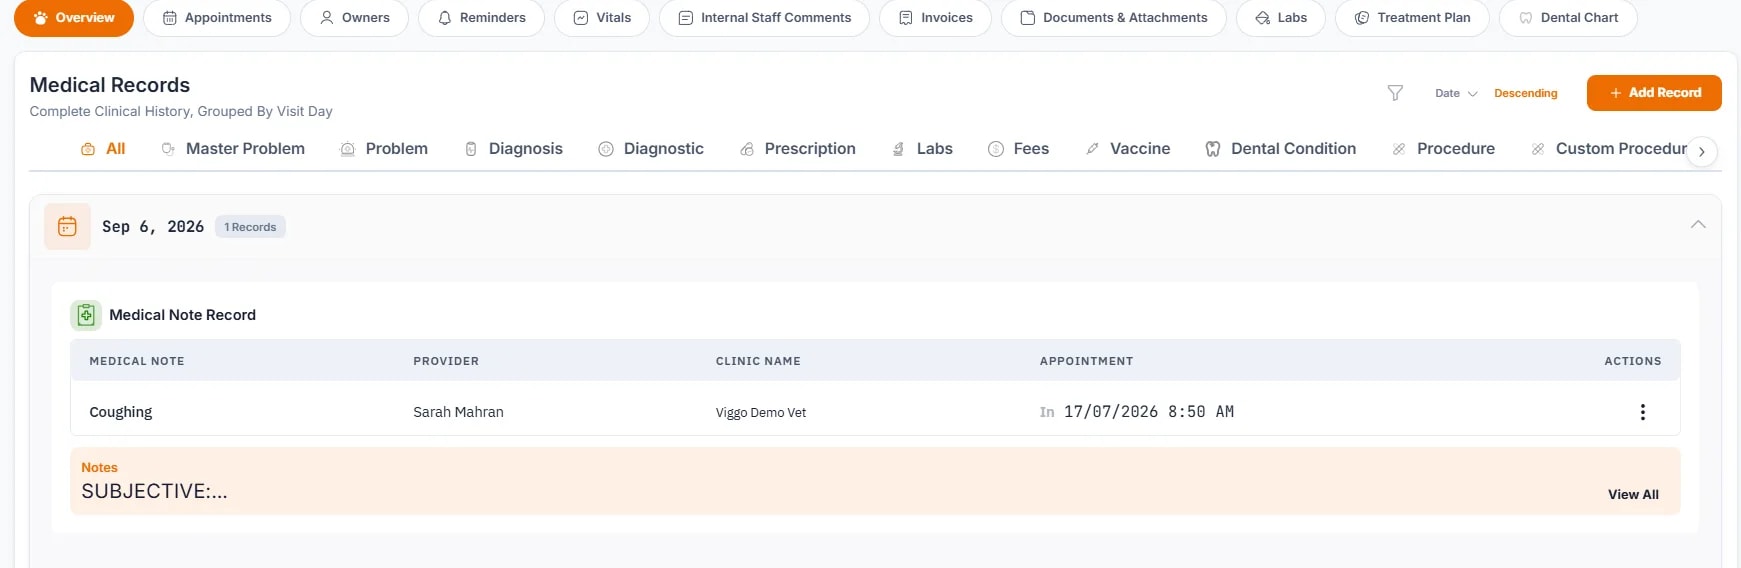Click the CLINIC NAME column header
Image resolution: width=1741 pixels, height=568 pixels.
coord(758,361)
